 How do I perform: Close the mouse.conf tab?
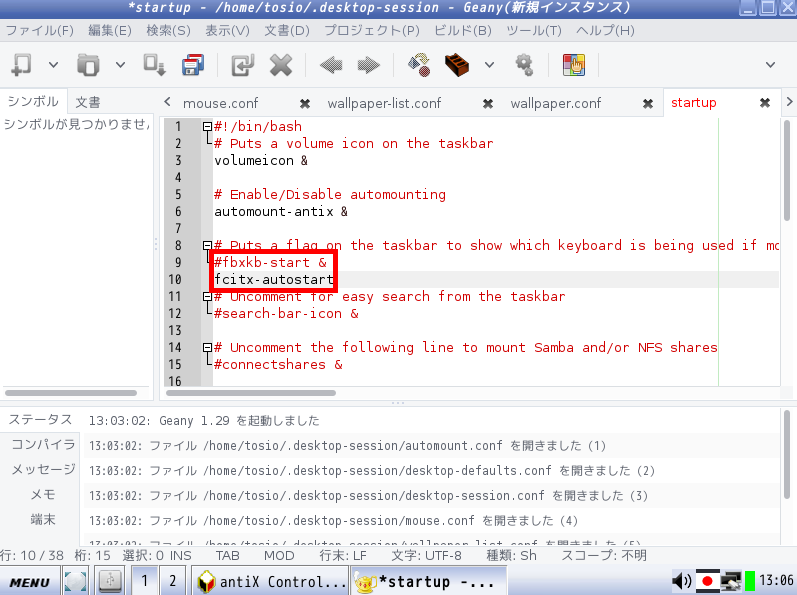click(304, 104)
